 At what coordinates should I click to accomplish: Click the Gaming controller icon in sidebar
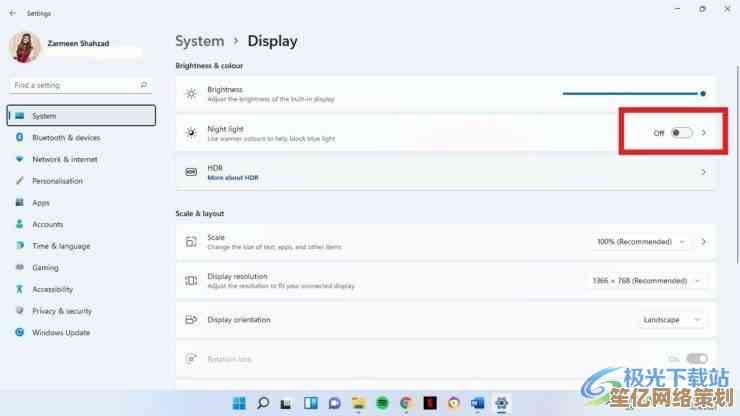(19, 268)
